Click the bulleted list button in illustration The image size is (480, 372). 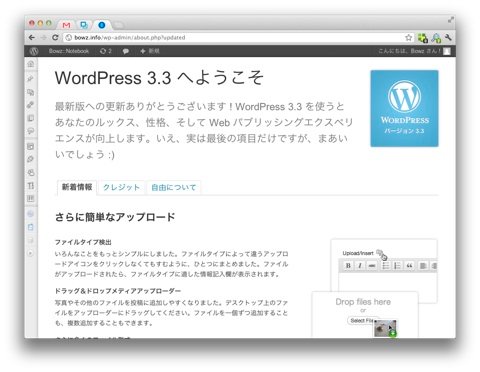[386, 266]
